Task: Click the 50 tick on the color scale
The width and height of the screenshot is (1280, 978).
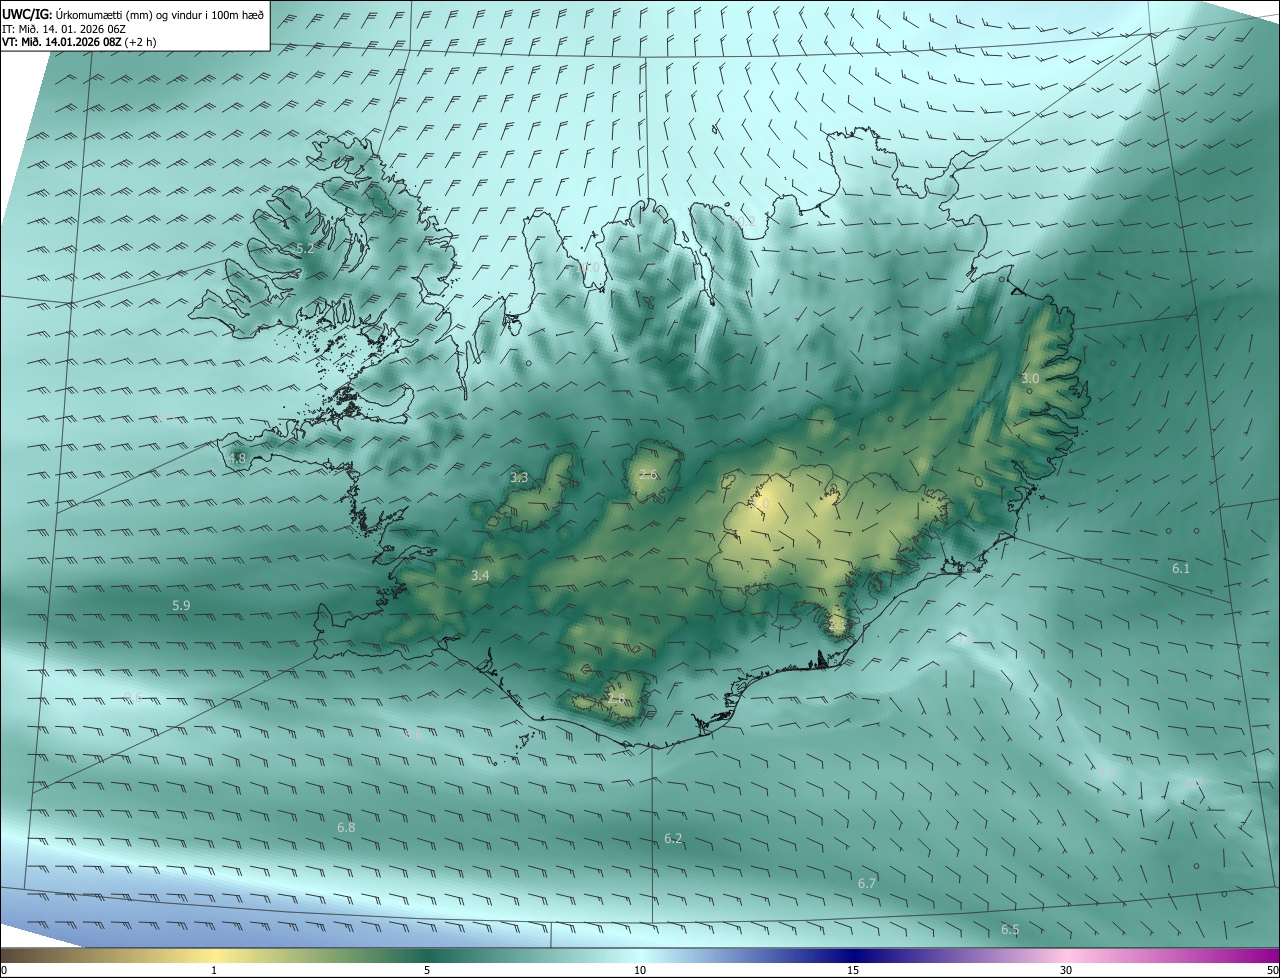Action: 1272,970
